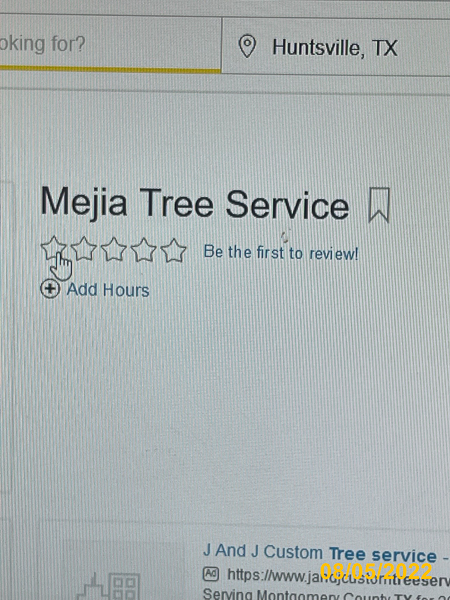Click the 'looking for?' search field
The height and width of the screenshot is (600, 450).
110,43
